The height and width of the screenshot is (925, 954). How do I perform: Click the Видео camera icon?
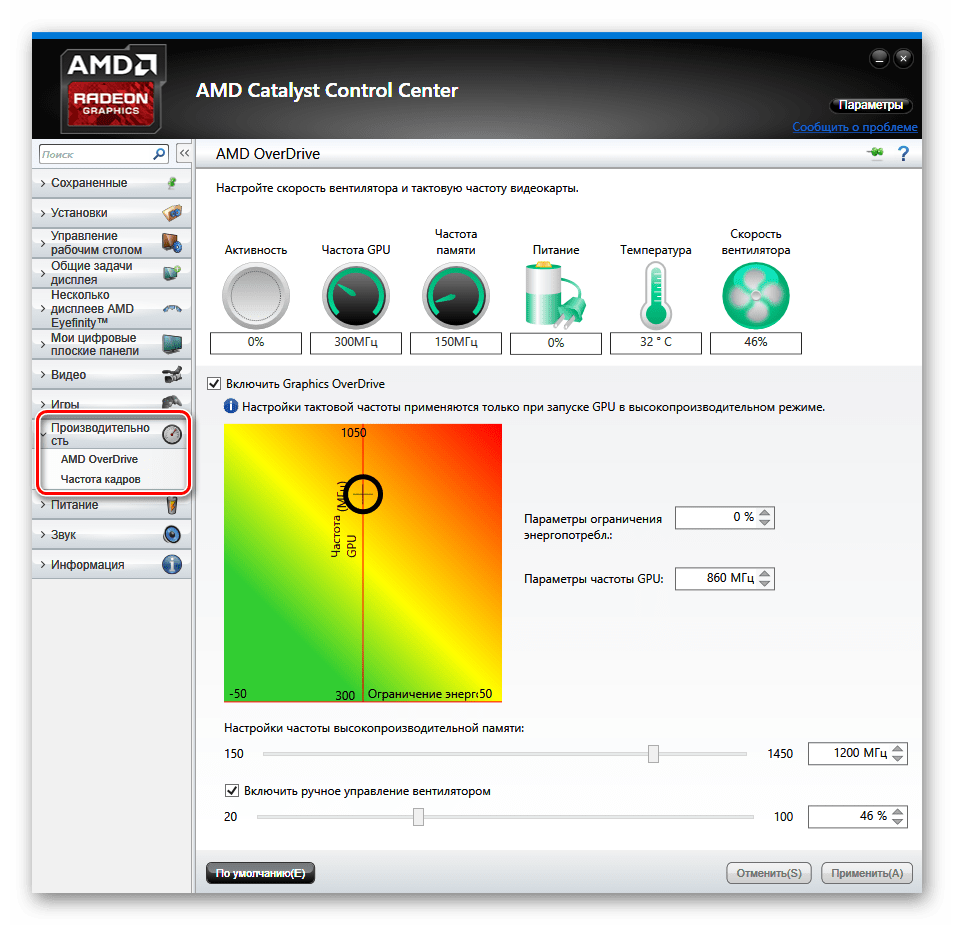172,374
